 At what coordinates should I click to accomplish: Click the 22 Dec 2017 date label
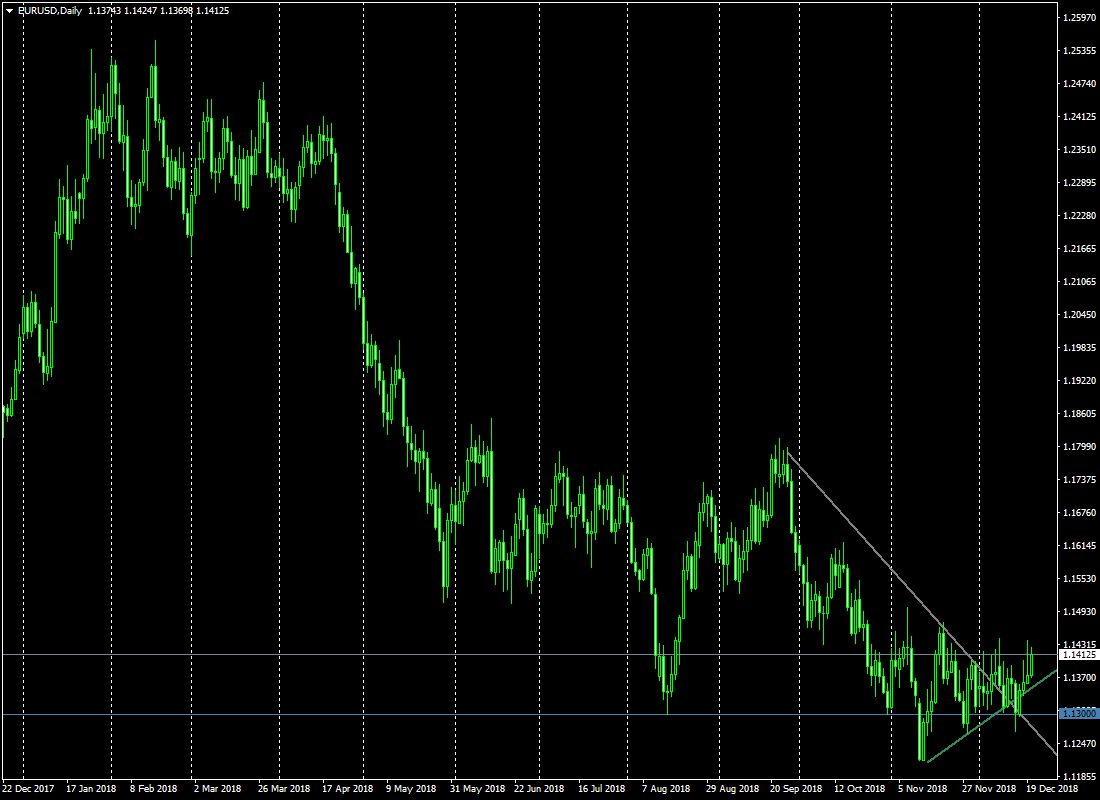(x=31, y=789)
